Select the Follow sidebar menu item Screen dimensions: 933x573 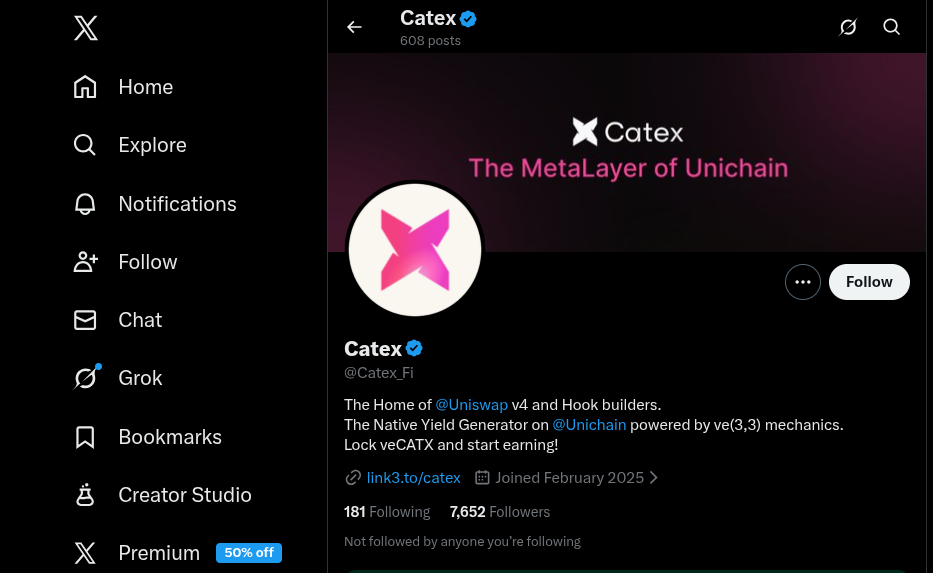[147, 262]
